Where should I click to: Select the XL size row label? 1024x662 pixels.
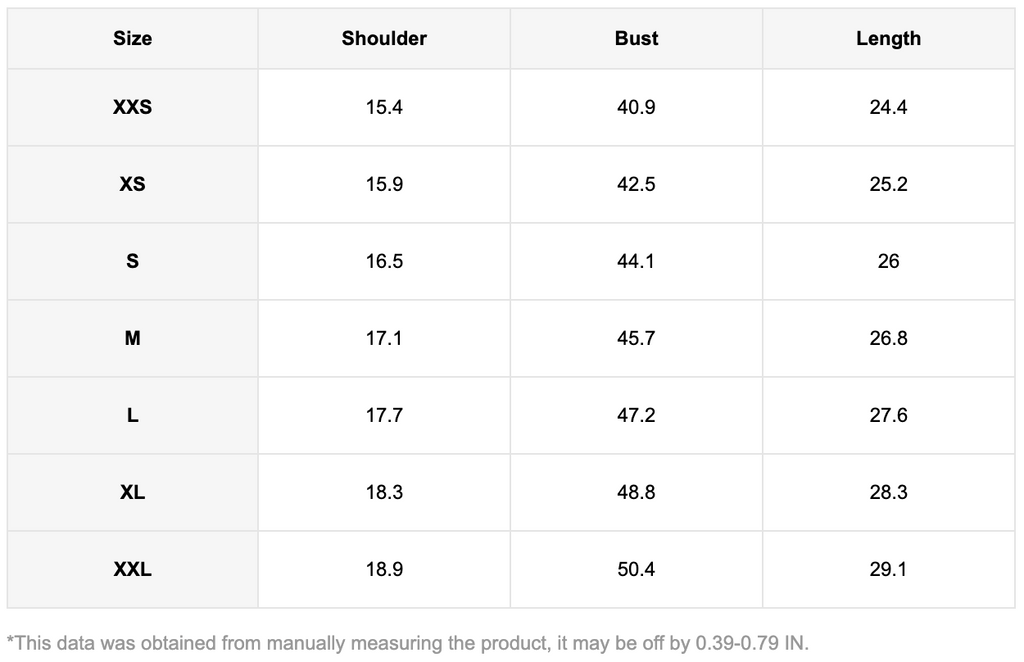[132, 492]
